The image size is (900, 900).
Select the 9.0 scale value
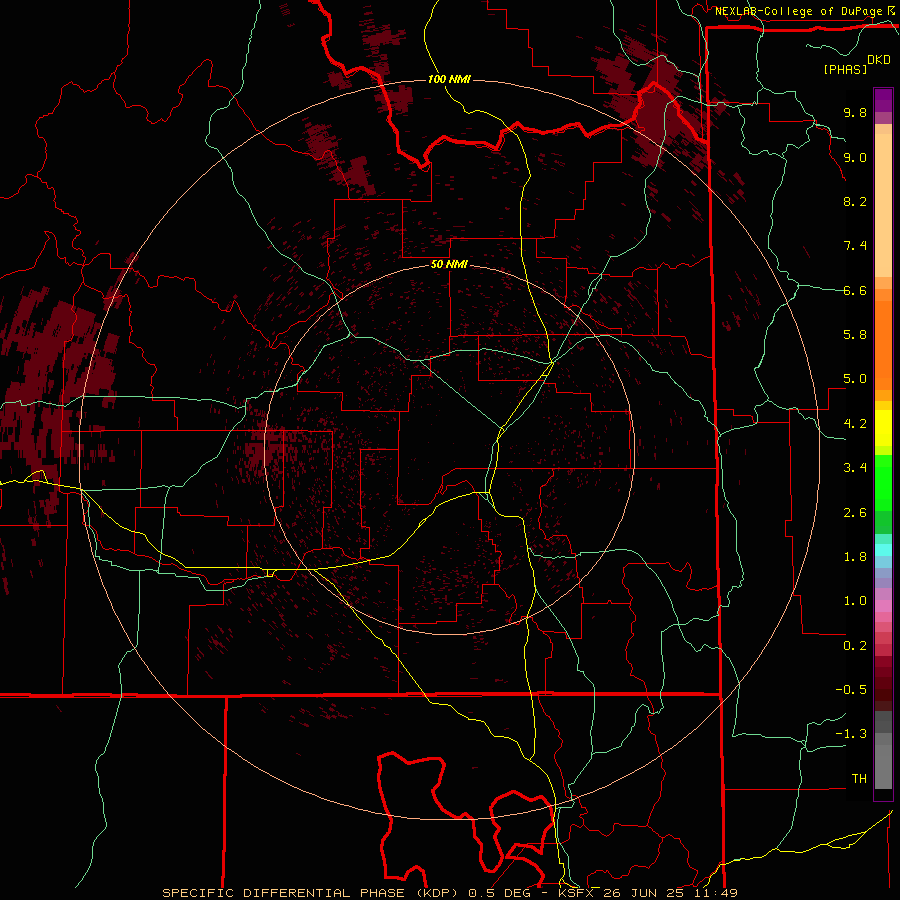855,157
